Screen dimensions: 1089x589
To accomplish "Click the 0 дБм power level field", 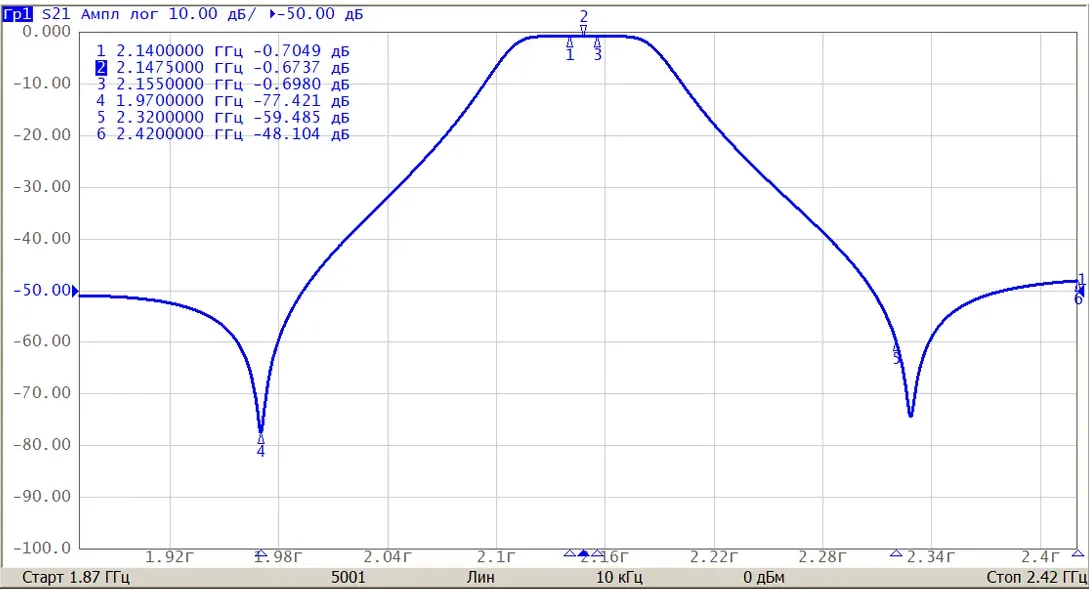I will (764, 577).
